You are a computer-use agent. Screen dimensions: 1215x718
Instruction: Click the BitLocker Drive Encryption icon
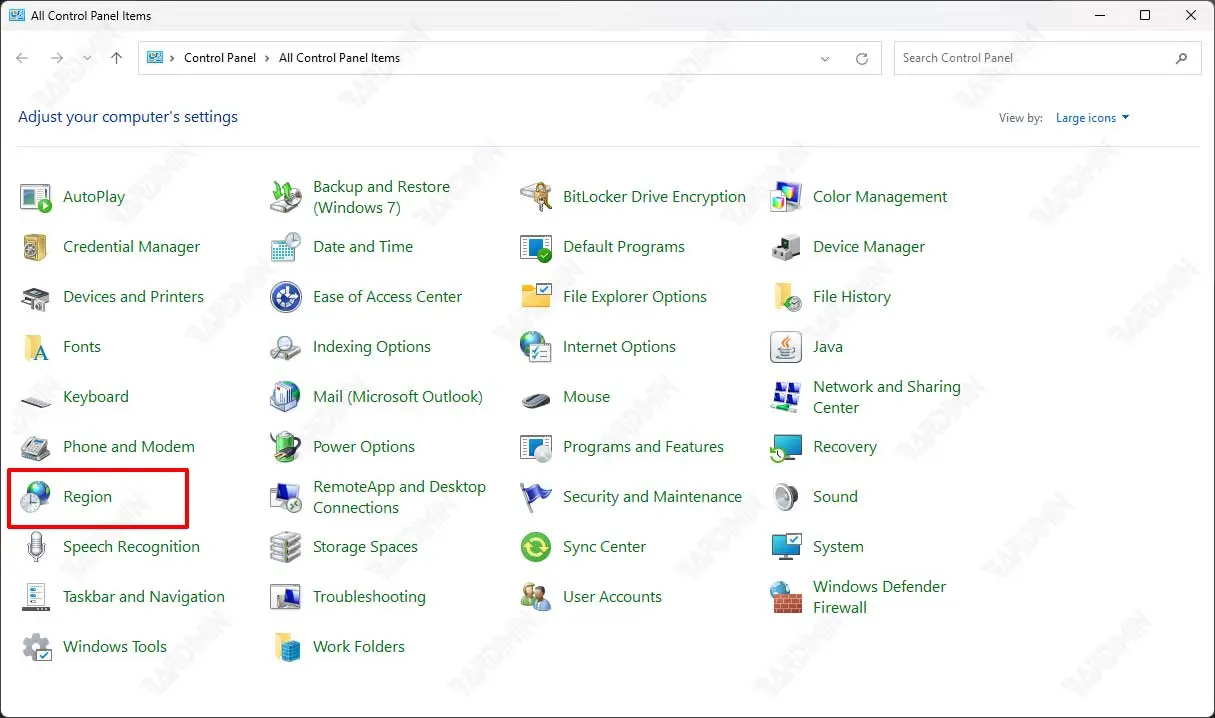tap(536, 197)
